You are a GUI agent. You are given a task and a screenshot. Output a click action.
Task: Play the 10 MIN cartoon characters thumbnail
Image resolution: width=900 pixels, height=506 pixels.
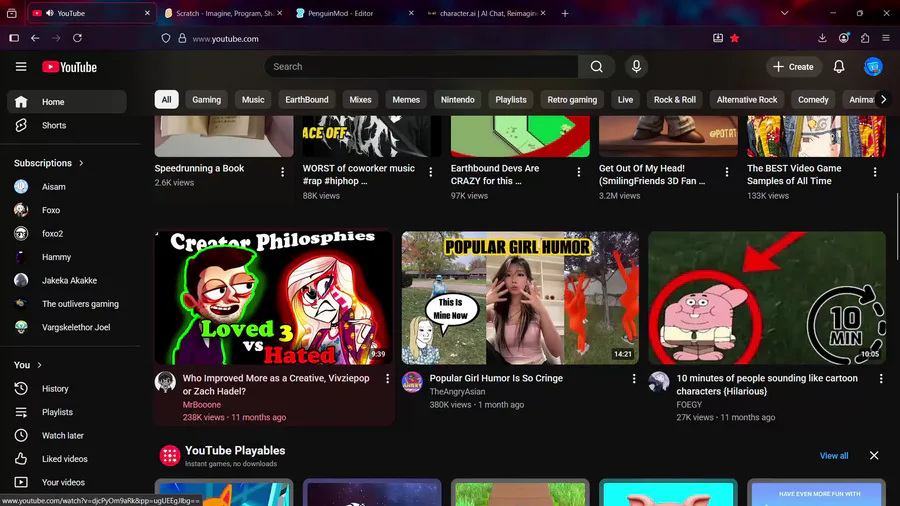767,298
